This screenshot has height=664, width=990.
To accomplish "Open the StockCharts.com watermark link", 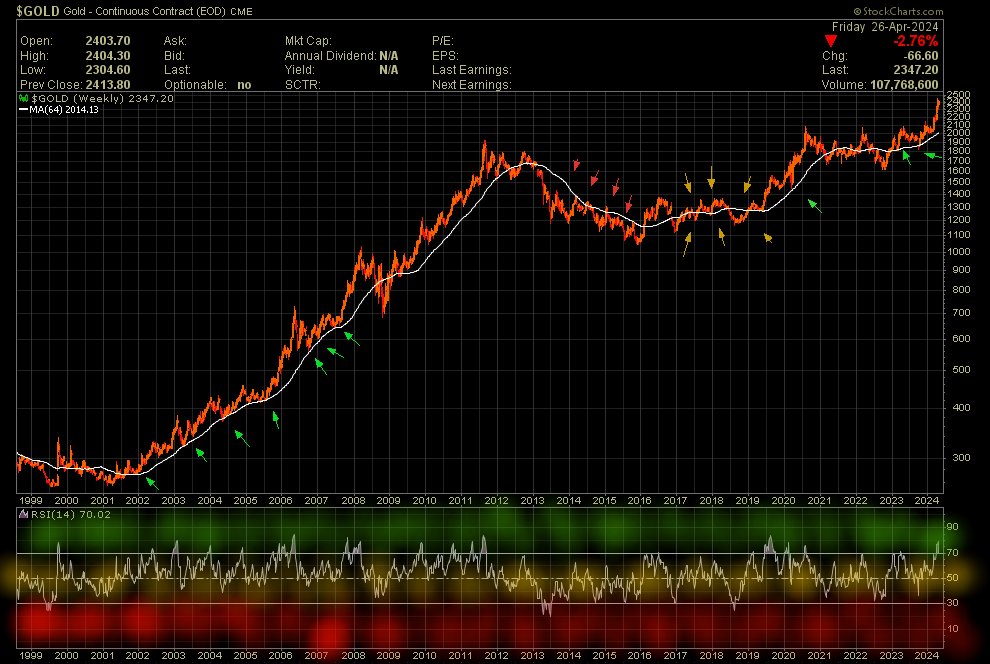I will click(x=912, y=10).
